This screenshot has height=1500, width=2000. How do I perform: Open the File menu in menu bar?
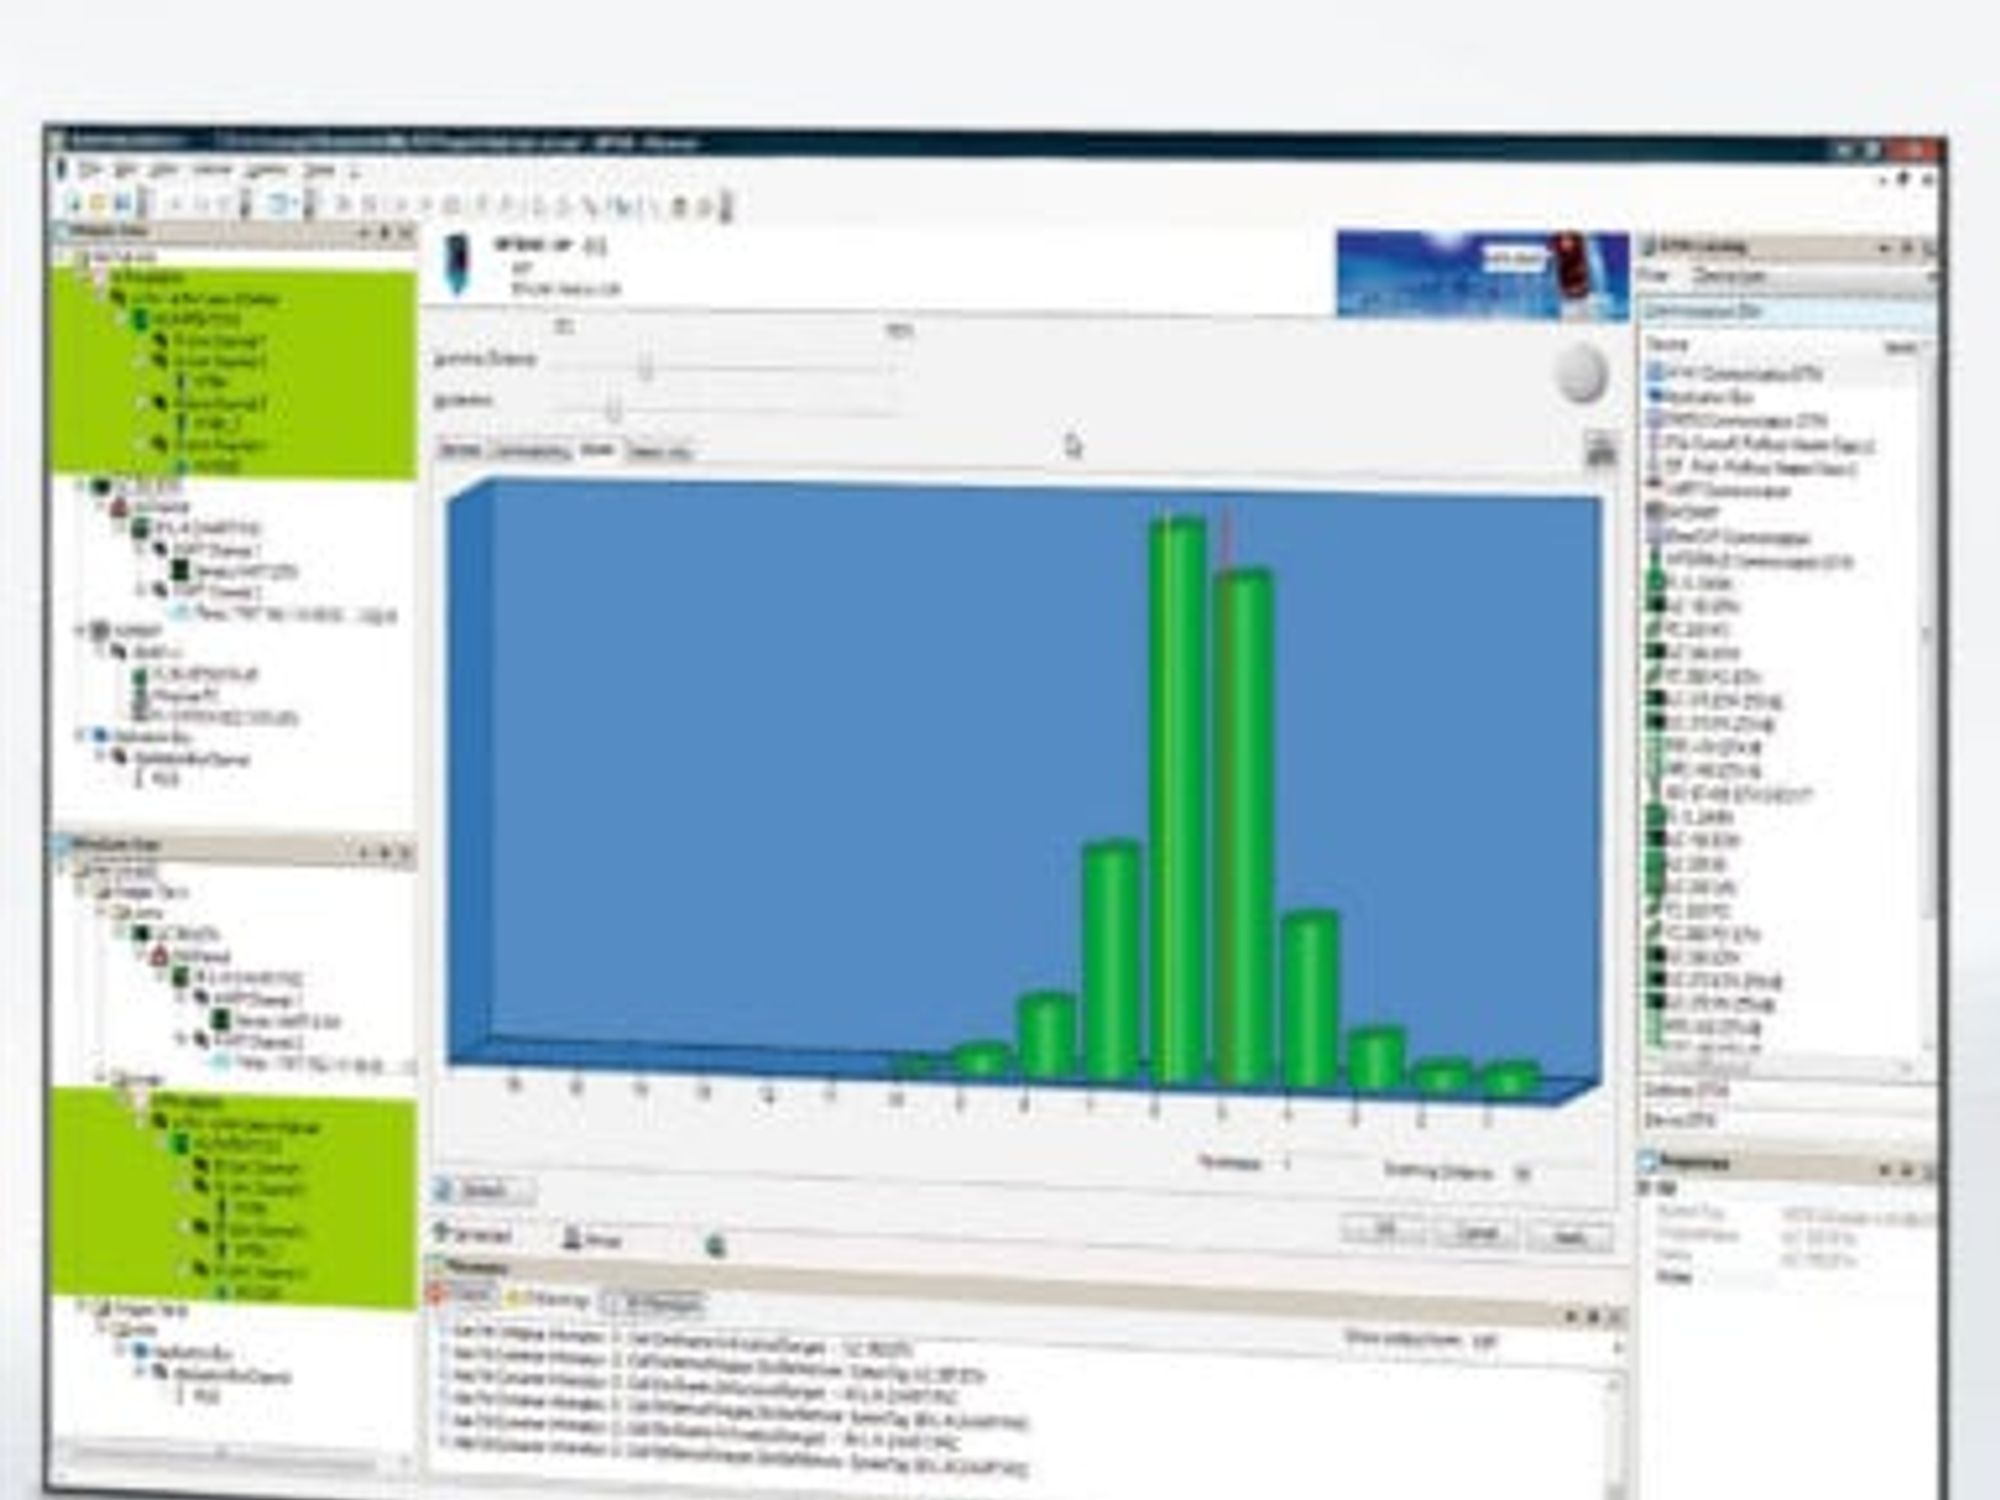(90, 170)
